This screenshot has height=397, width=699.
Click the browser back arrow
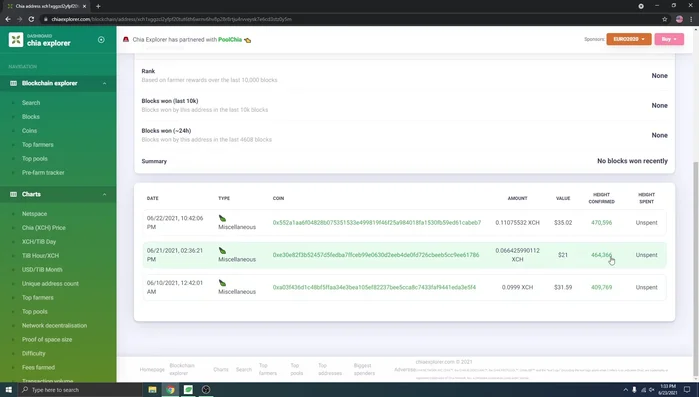pyautogui.click(x=8, y=19)
